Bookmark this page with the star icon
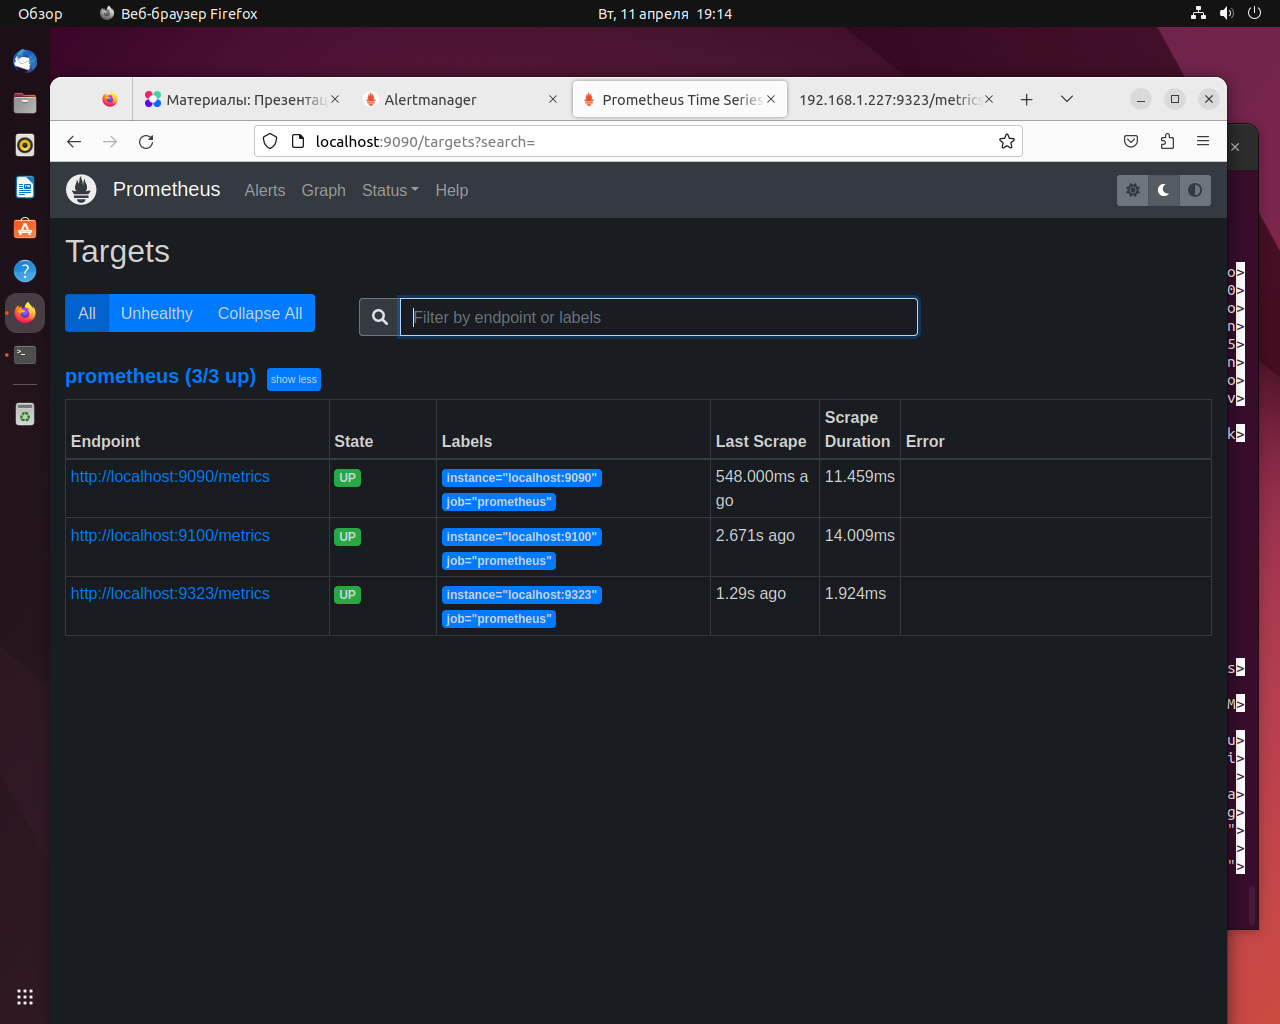 click(1007, 141)
